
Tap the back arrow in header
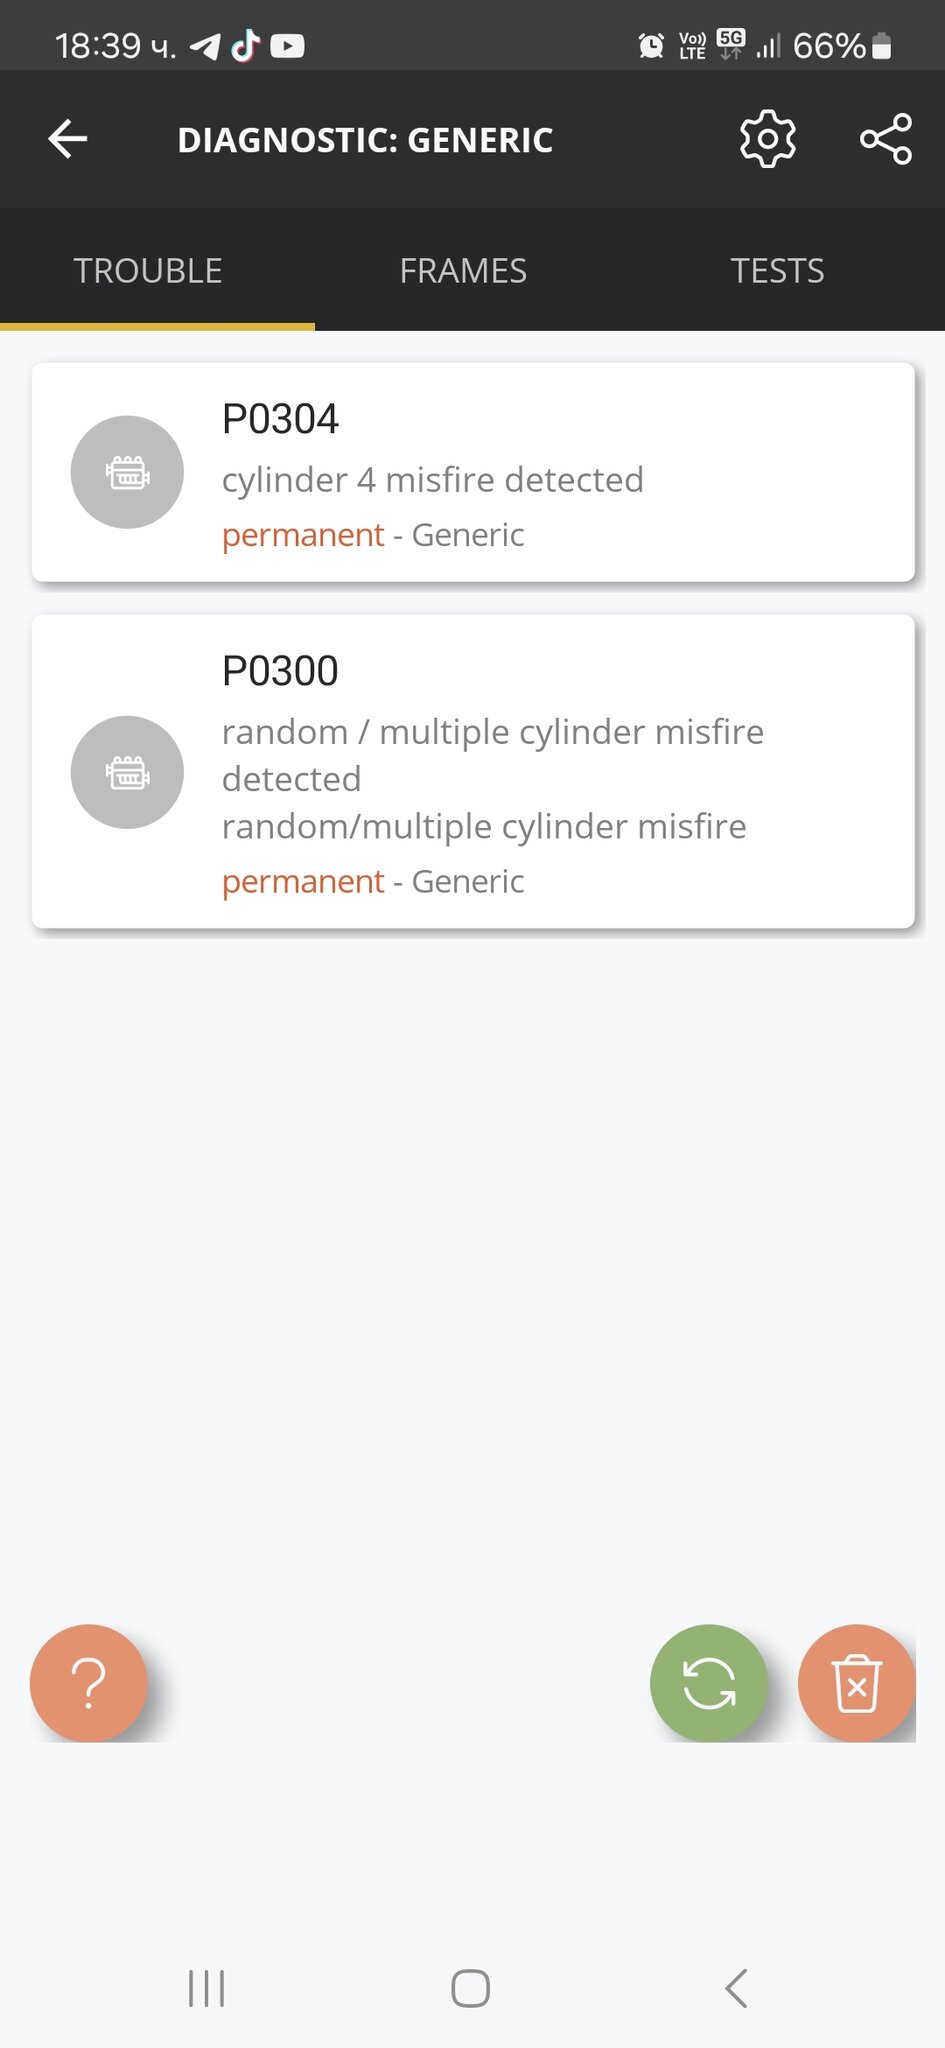[68, 139]
